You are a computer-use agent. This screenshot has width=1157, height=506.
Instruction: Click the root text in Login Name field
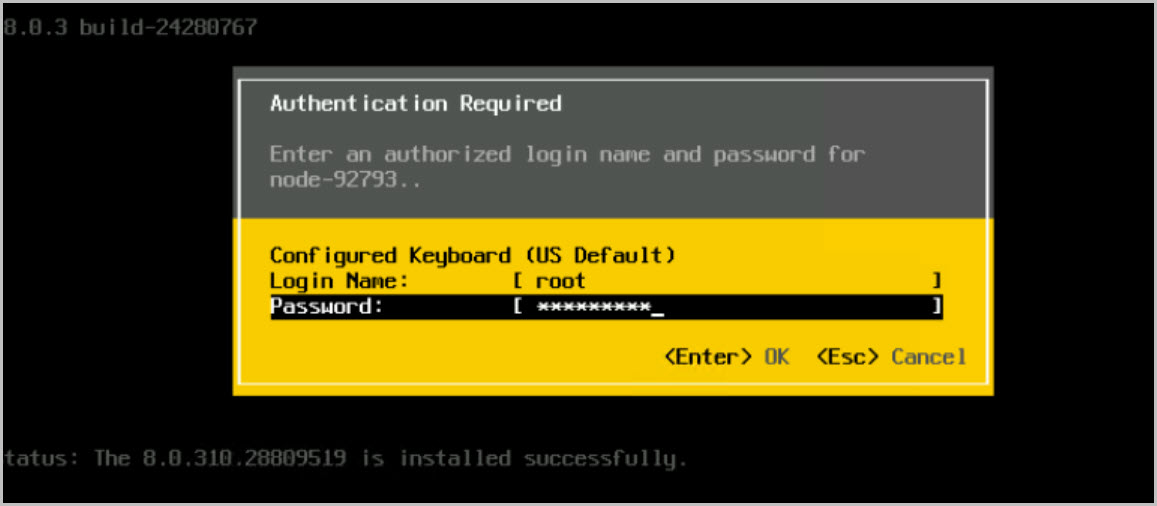point(560,282)
